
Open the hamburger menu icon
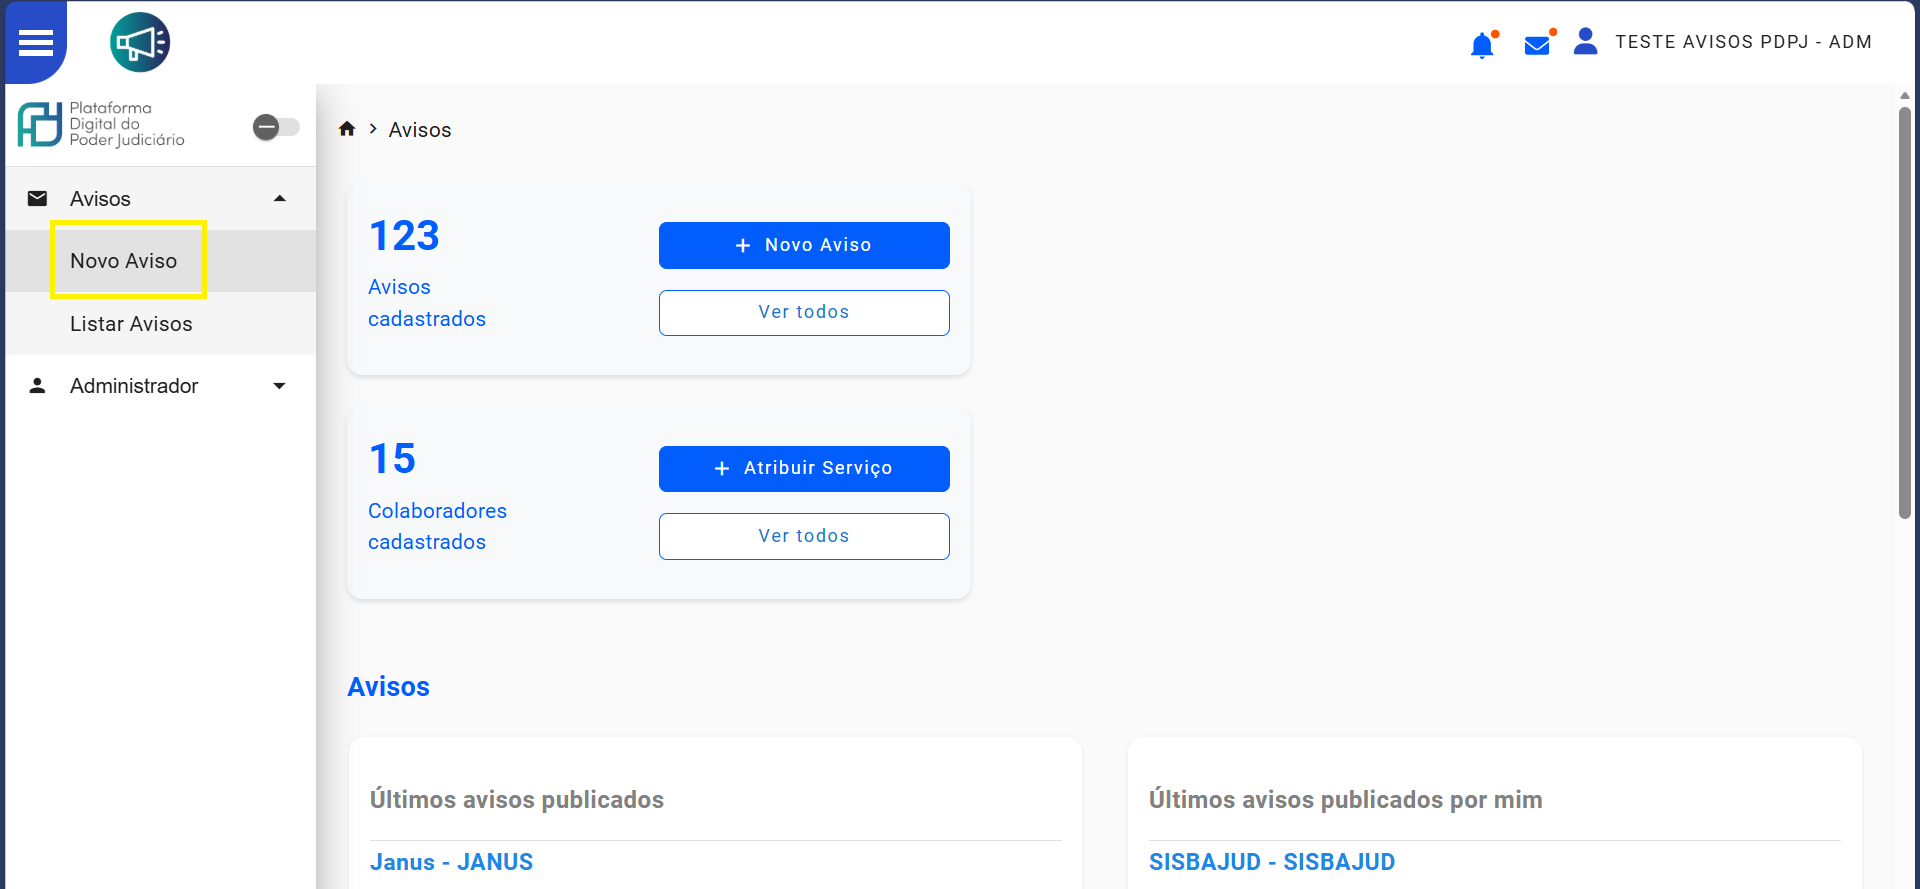36,43
